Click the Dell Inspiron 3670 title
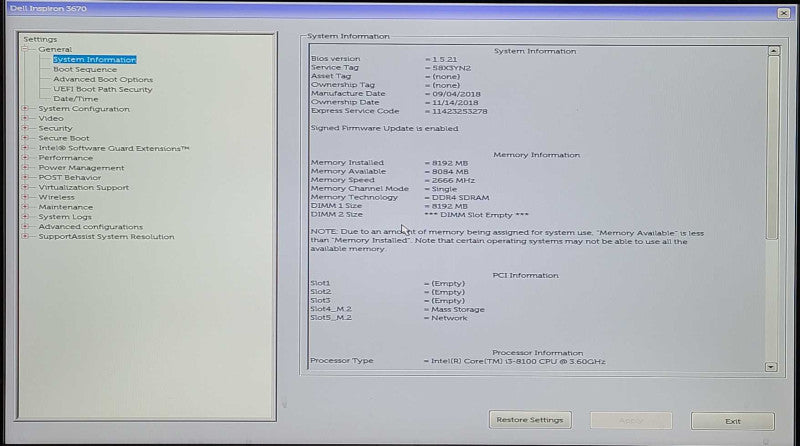Viewport: 800px width, 446px height. point(48,9)
